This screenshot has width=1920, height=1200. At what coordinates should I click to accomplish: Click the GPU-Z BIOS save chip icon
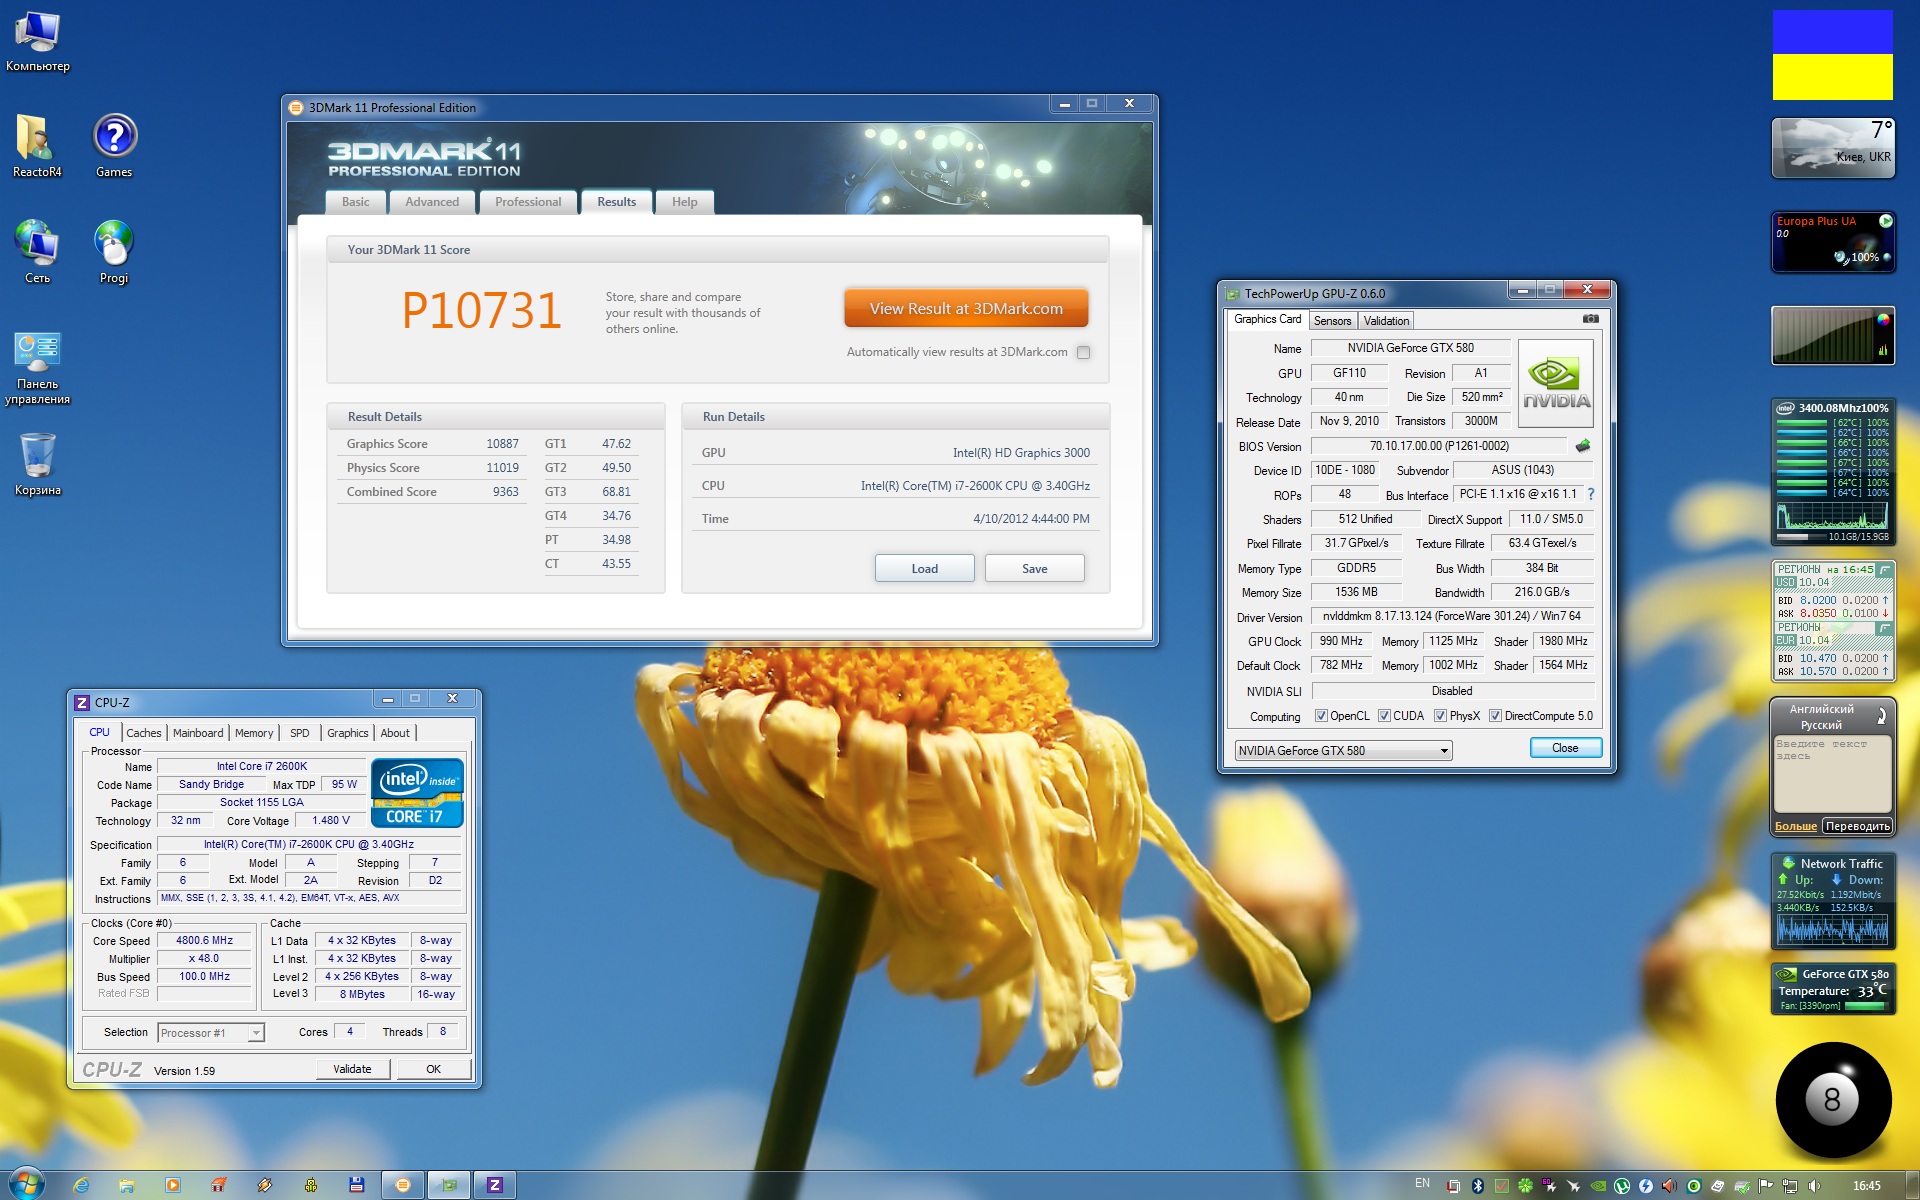[1582, 446]
